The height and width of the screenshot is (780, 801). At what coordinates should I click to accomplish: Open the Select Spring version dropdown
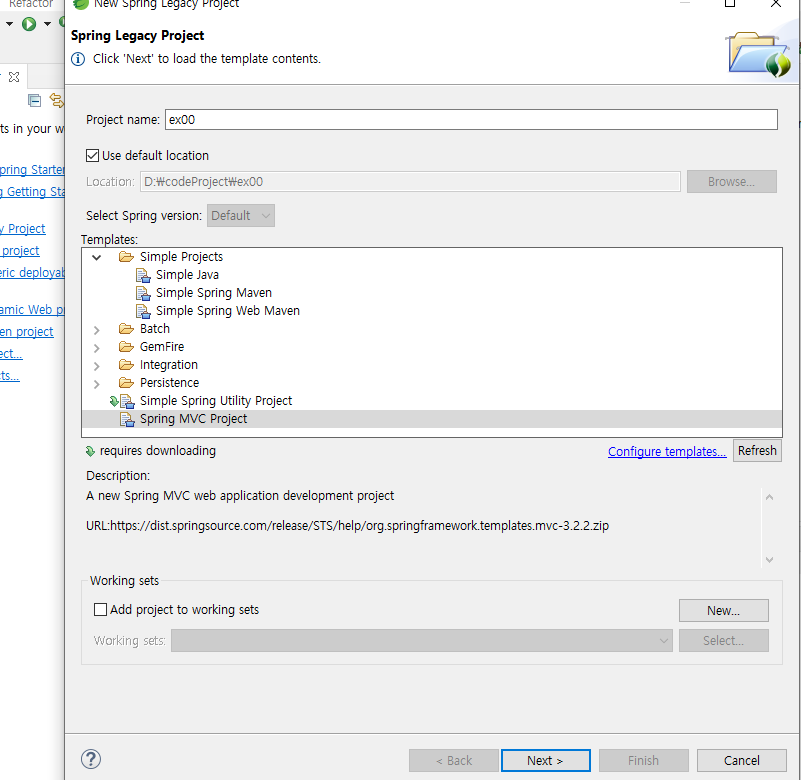point(241,216)
